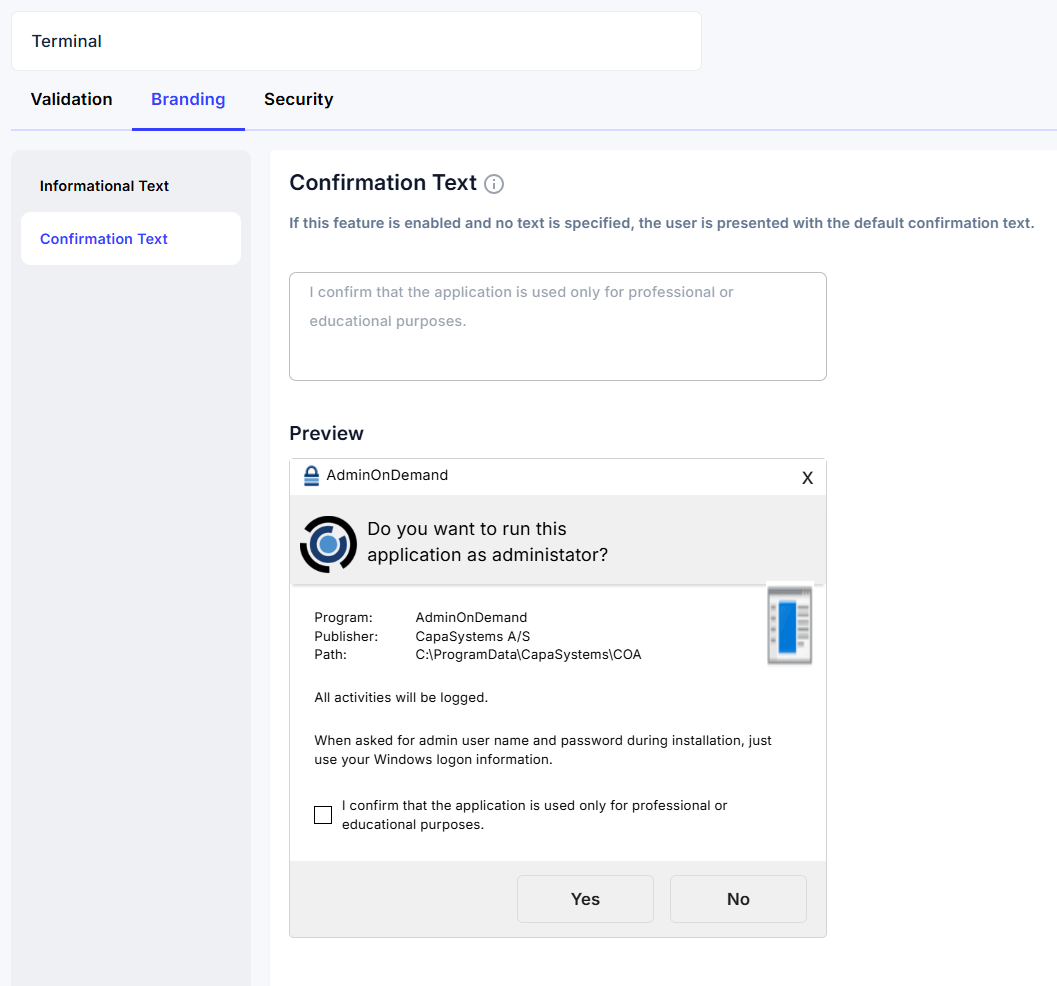
Task: Close the AdminOnDemand preview with X
Action: [807, 478]
